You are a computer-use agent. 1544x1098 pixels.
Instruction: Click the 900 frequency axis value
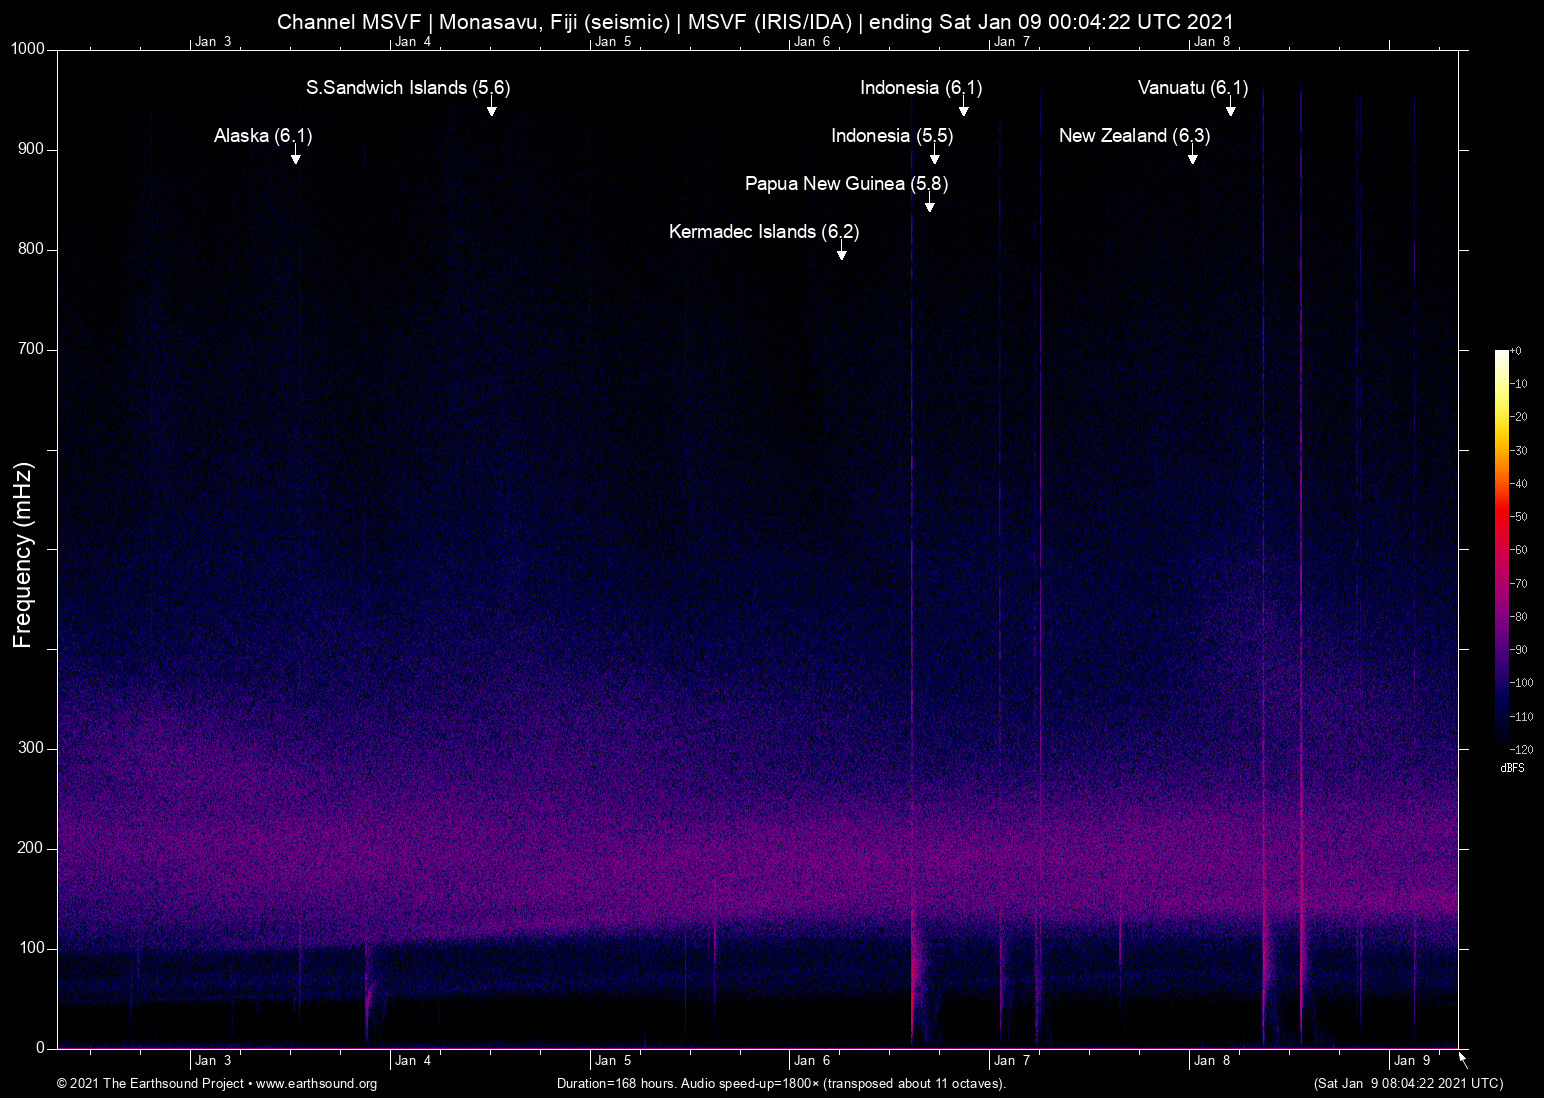tap(31, 149)
